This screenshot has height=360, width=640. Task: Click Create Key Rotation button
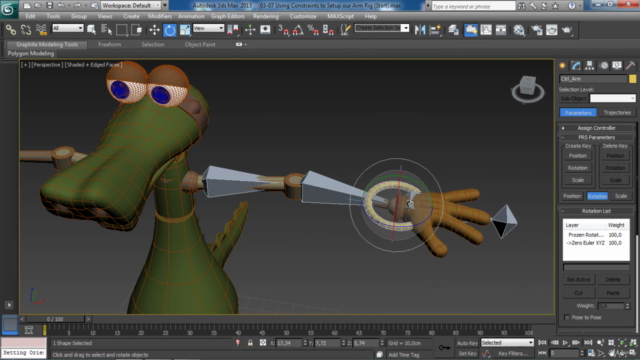click(578, 168)
